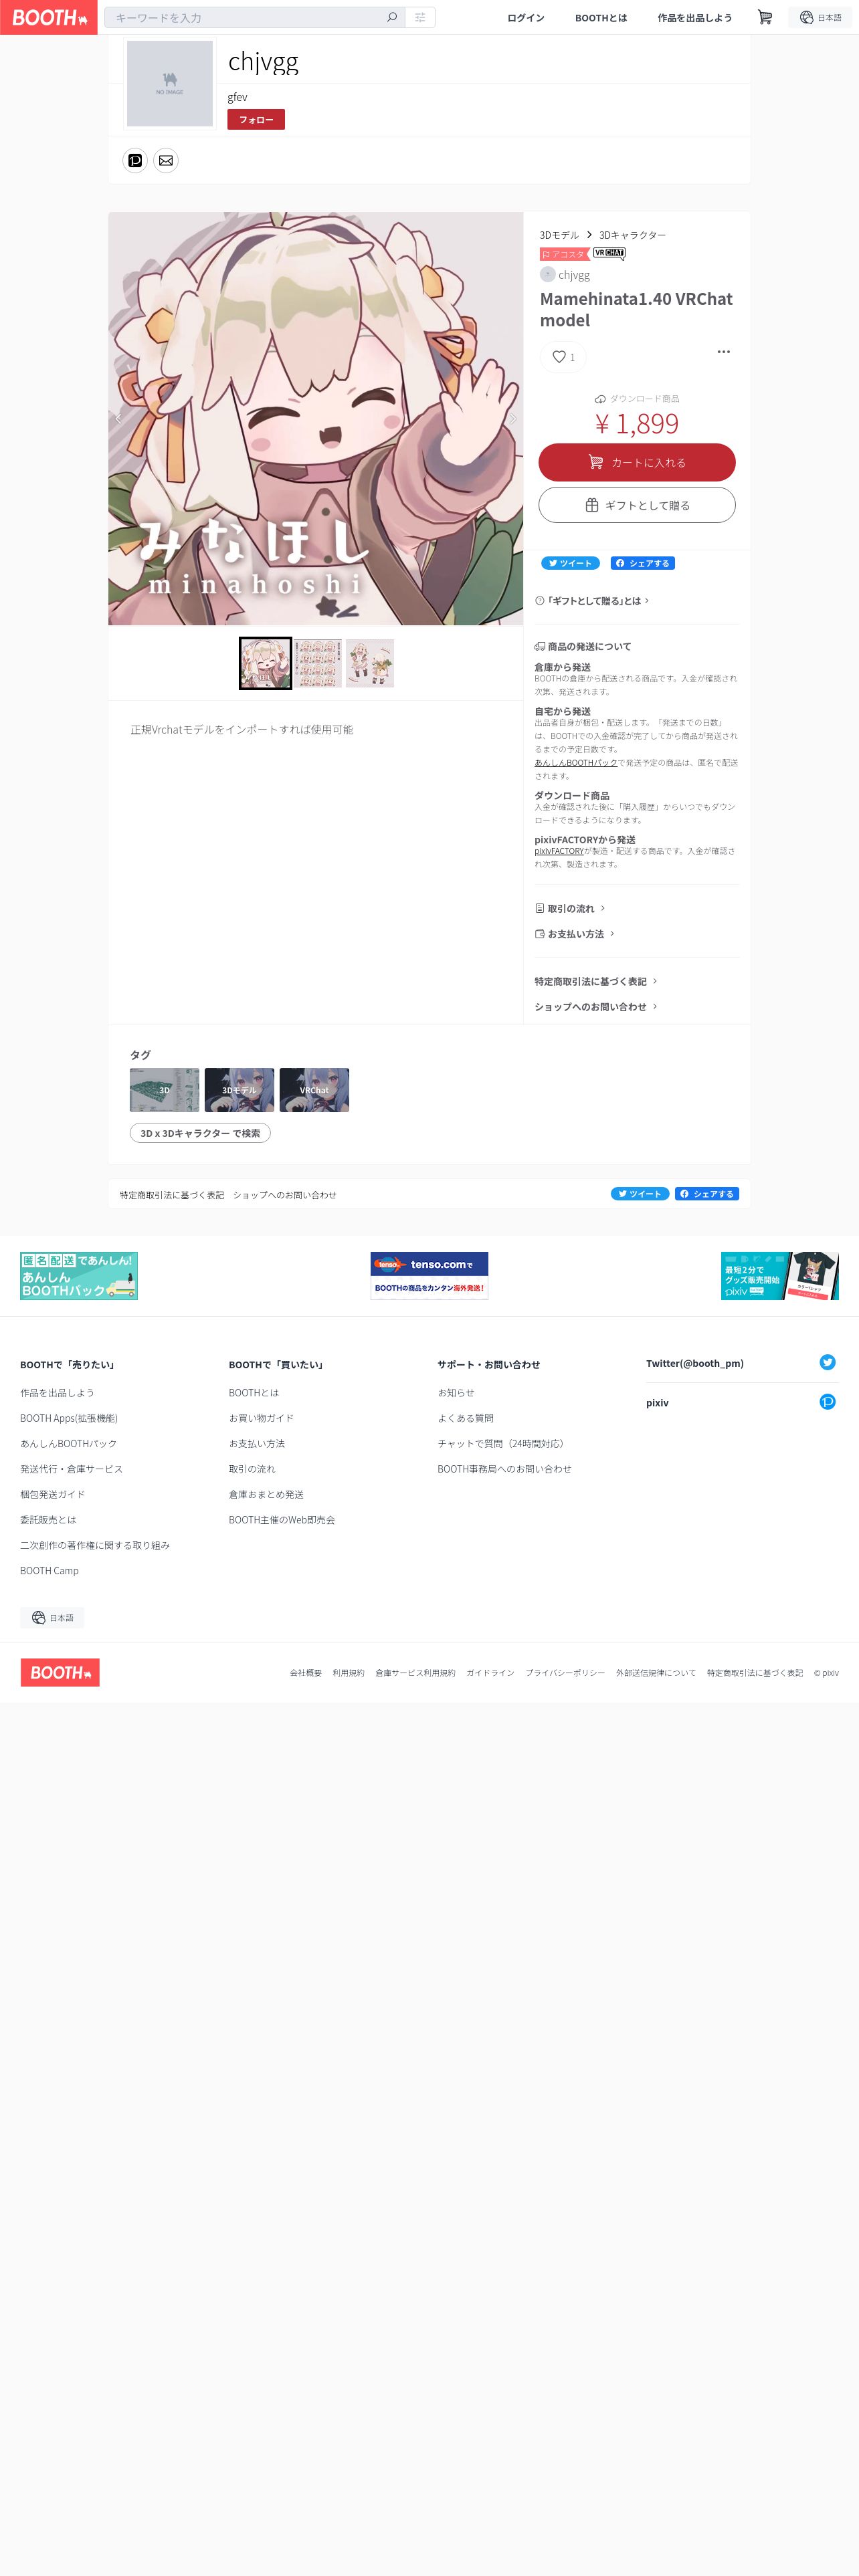
Task: Open the 3Dモデル tag tile
Action: pyautogui.click(x=240, y=1090)
